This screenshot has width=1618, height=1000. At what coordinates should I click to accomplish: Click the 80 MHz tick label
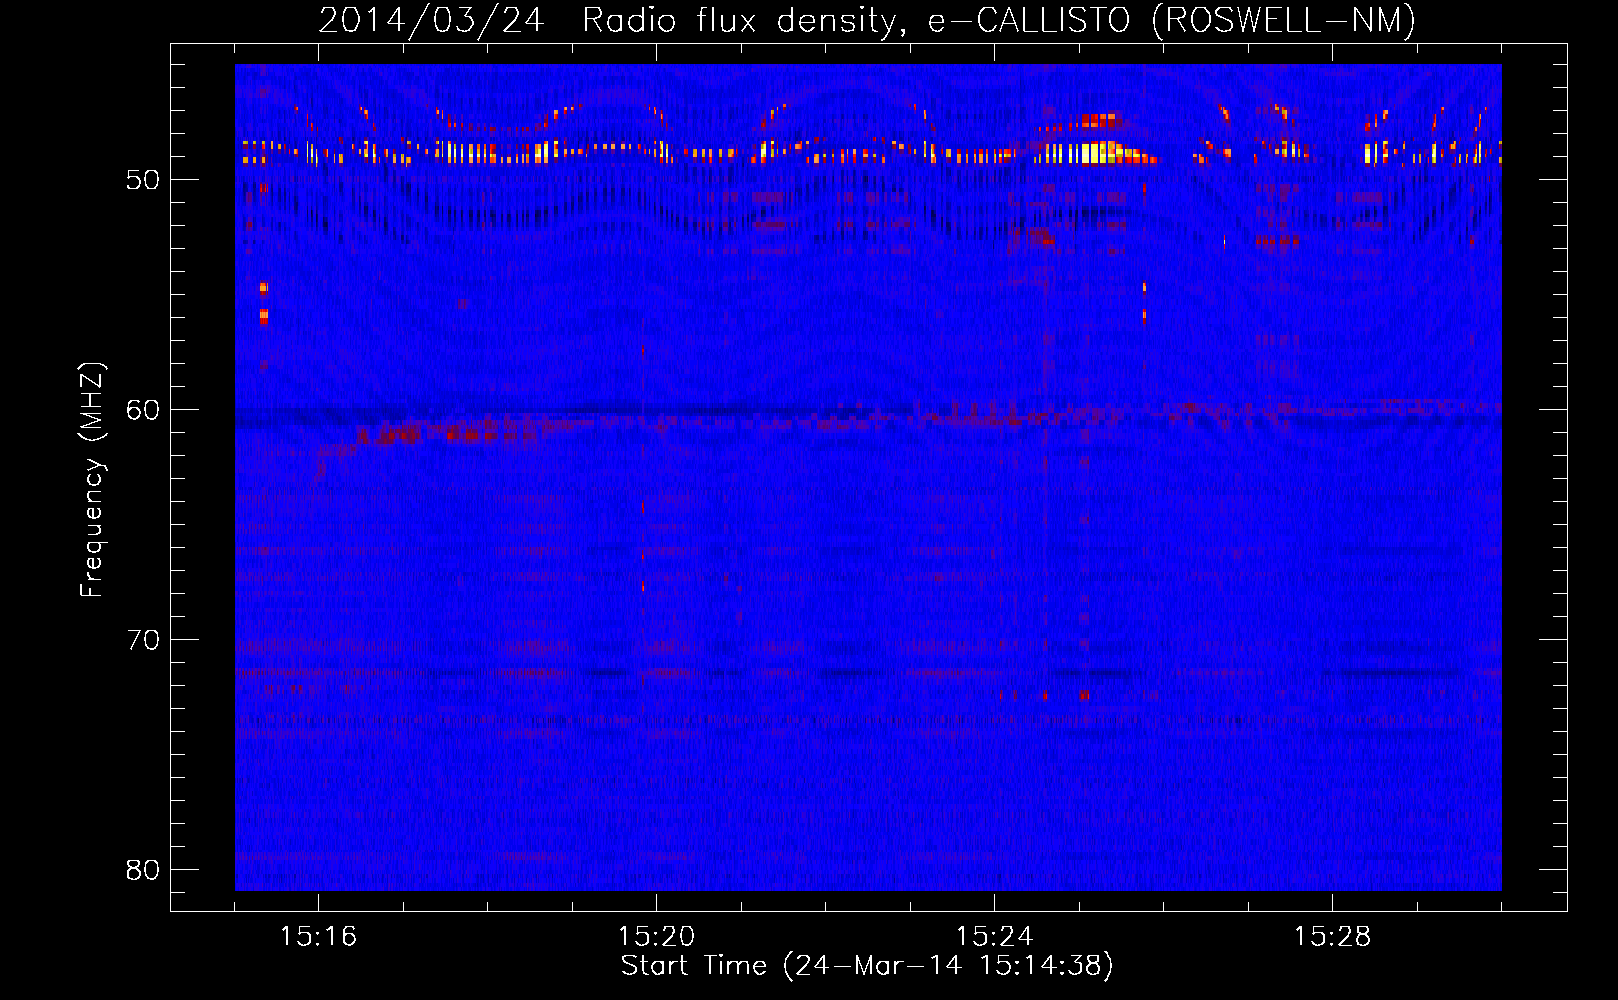point(143,870)
